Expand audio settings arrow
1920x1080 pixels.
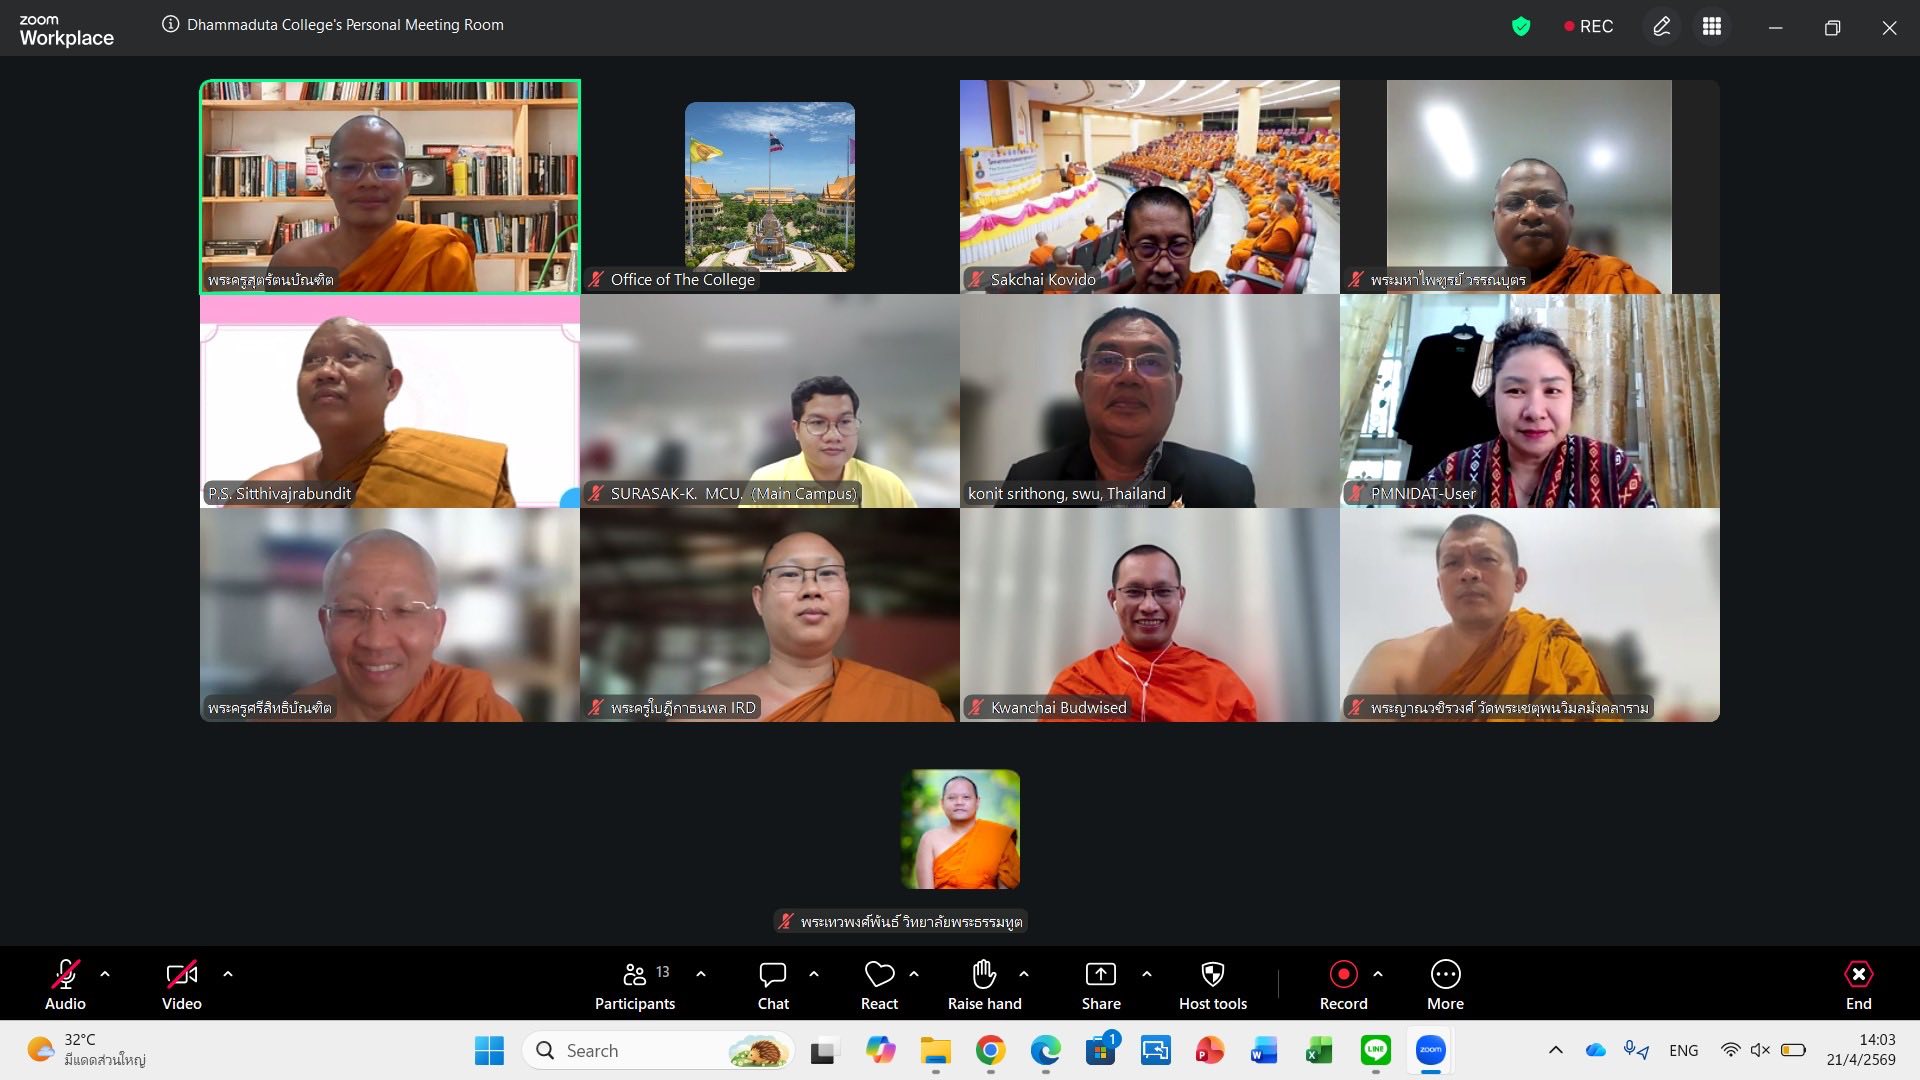pos(105,973)
